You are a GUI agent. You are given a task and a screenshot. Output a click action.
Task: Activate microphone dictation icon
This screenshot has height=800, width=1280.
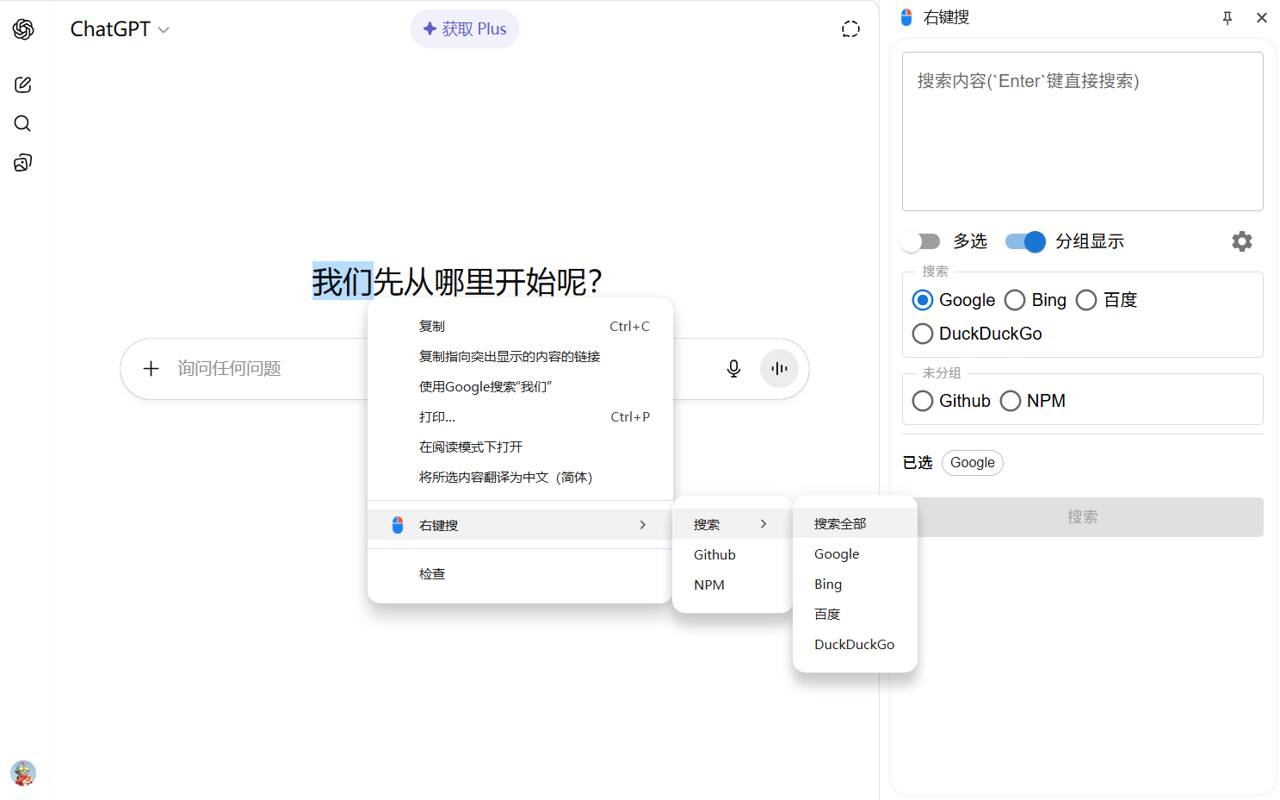point(734,369)
